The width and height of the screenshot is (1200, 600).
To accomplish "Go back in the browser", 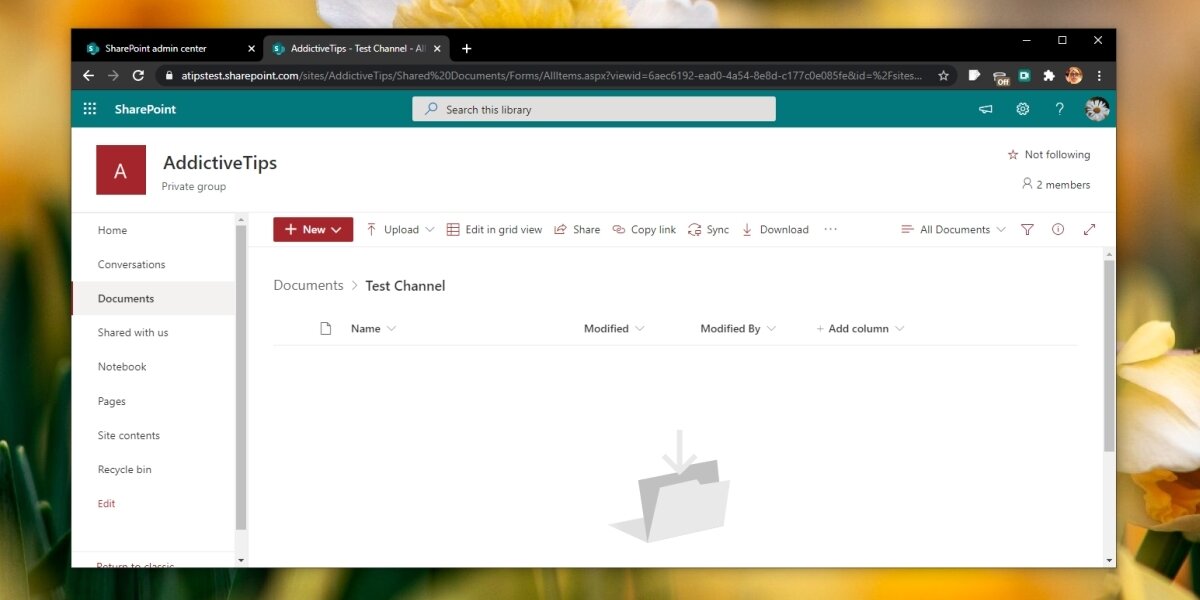I will tap(88, 76).
